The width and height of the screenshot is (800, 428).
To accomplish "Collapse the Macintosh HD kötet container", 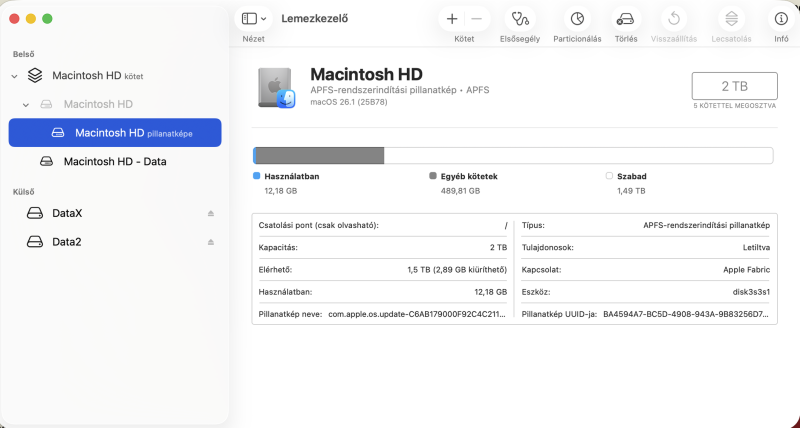I will pyautogui.click(x=14, y=77).
